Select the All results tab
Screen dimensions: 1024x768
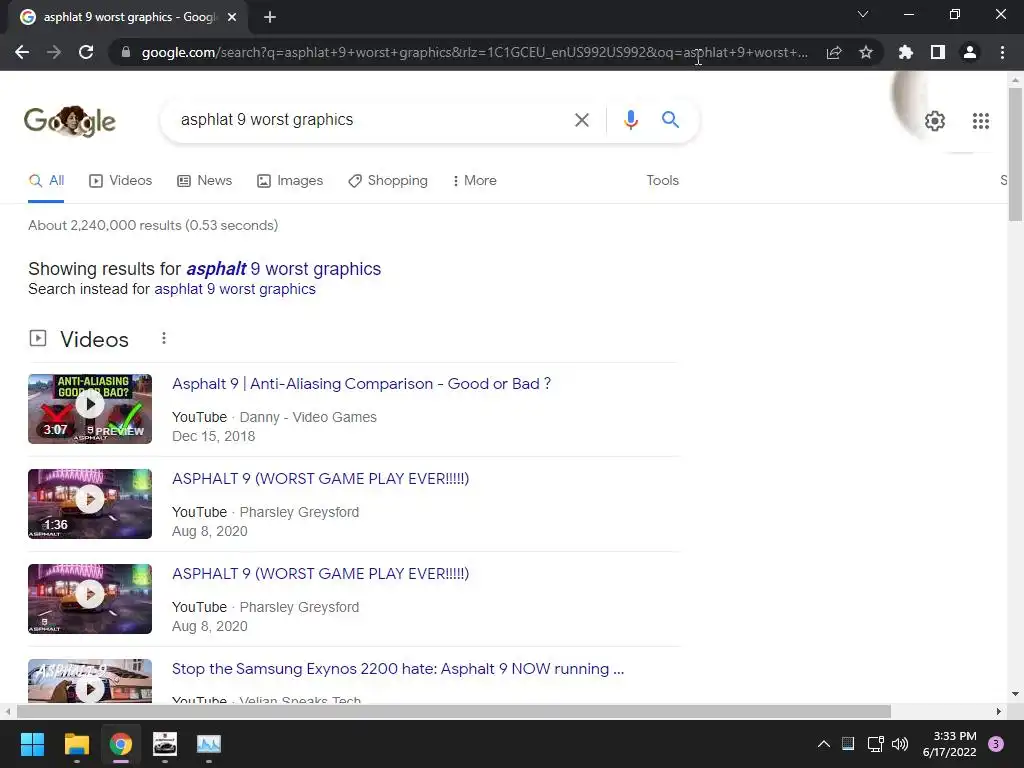tap(46, 181)
